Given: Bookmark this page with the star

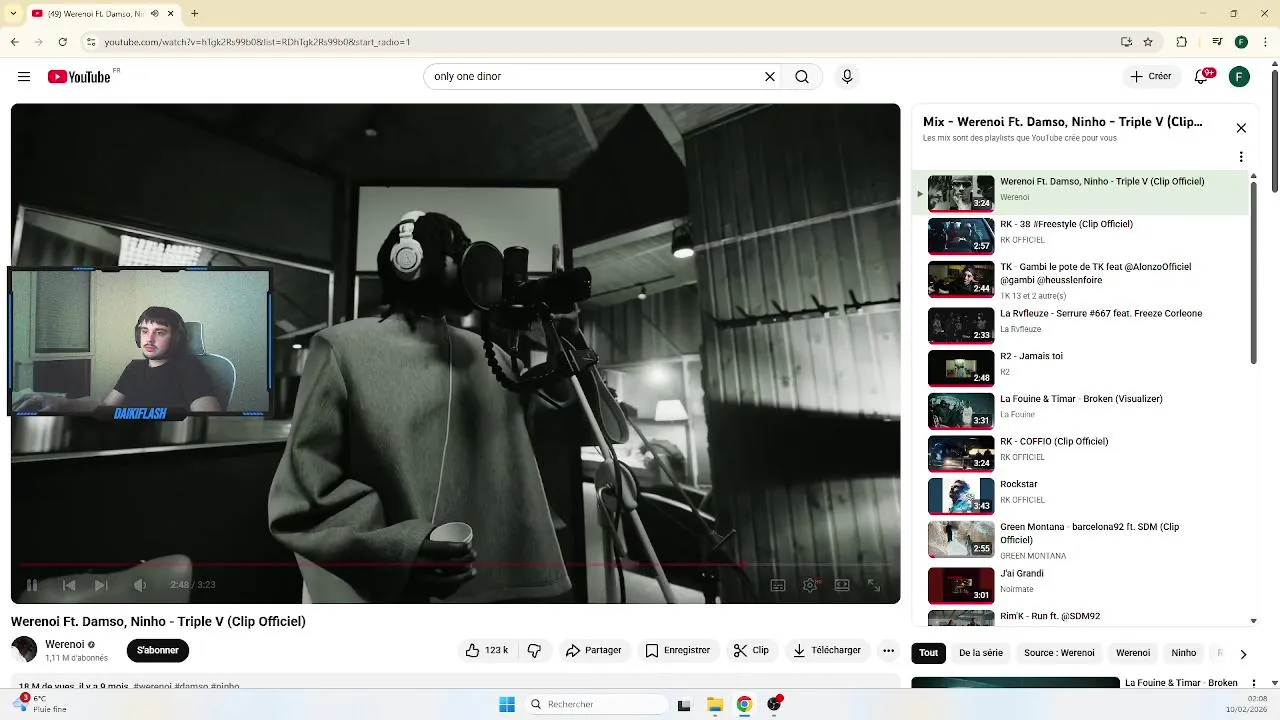Looking at the screenshot, I should point(1148,42).
